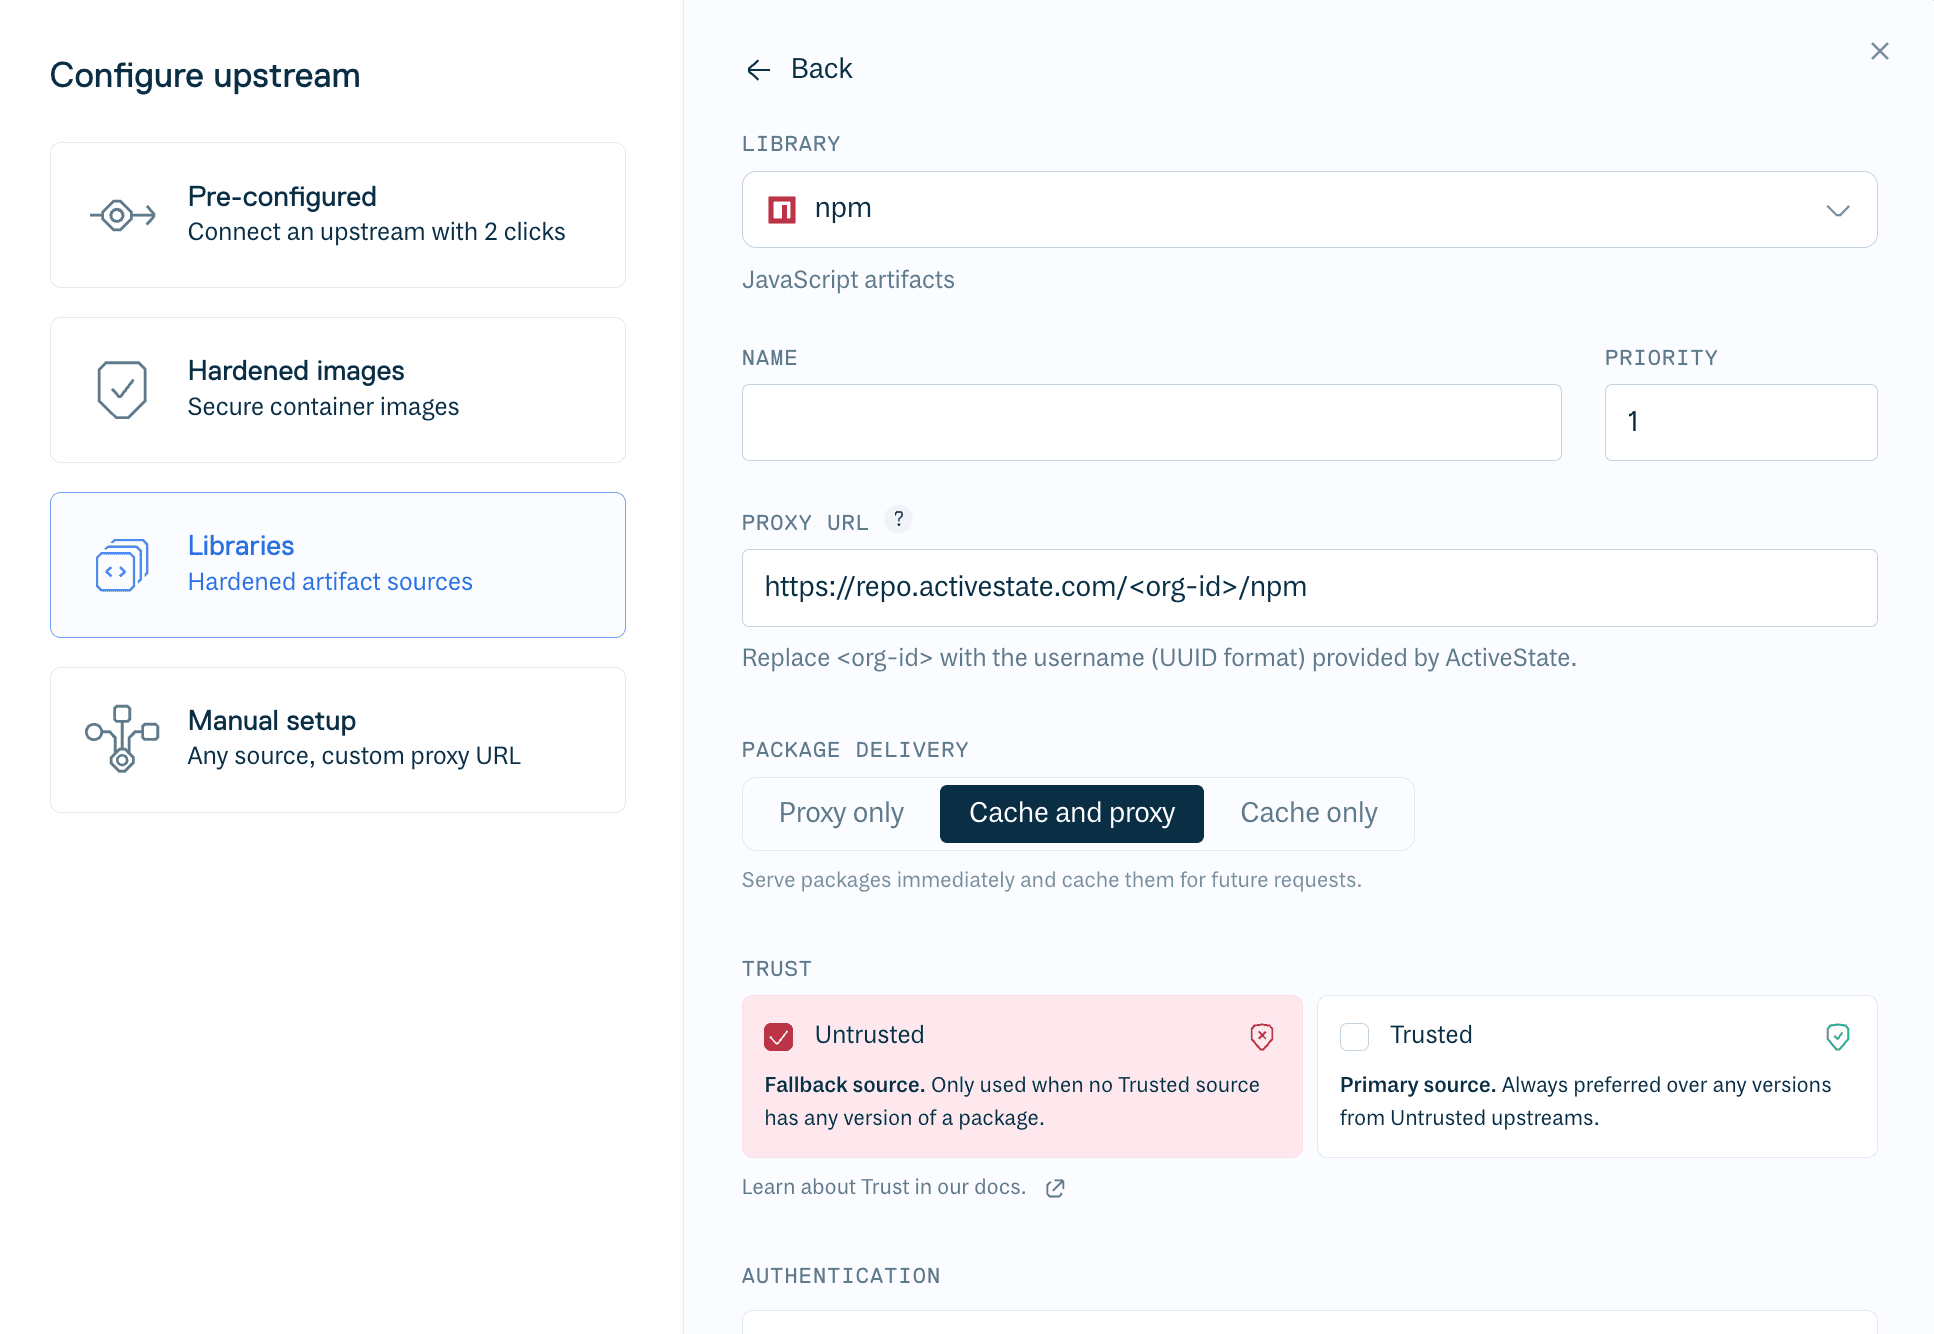Screen dimensions: 1934x1334
Task: Open the Libraries option
Action: point(338,565)
